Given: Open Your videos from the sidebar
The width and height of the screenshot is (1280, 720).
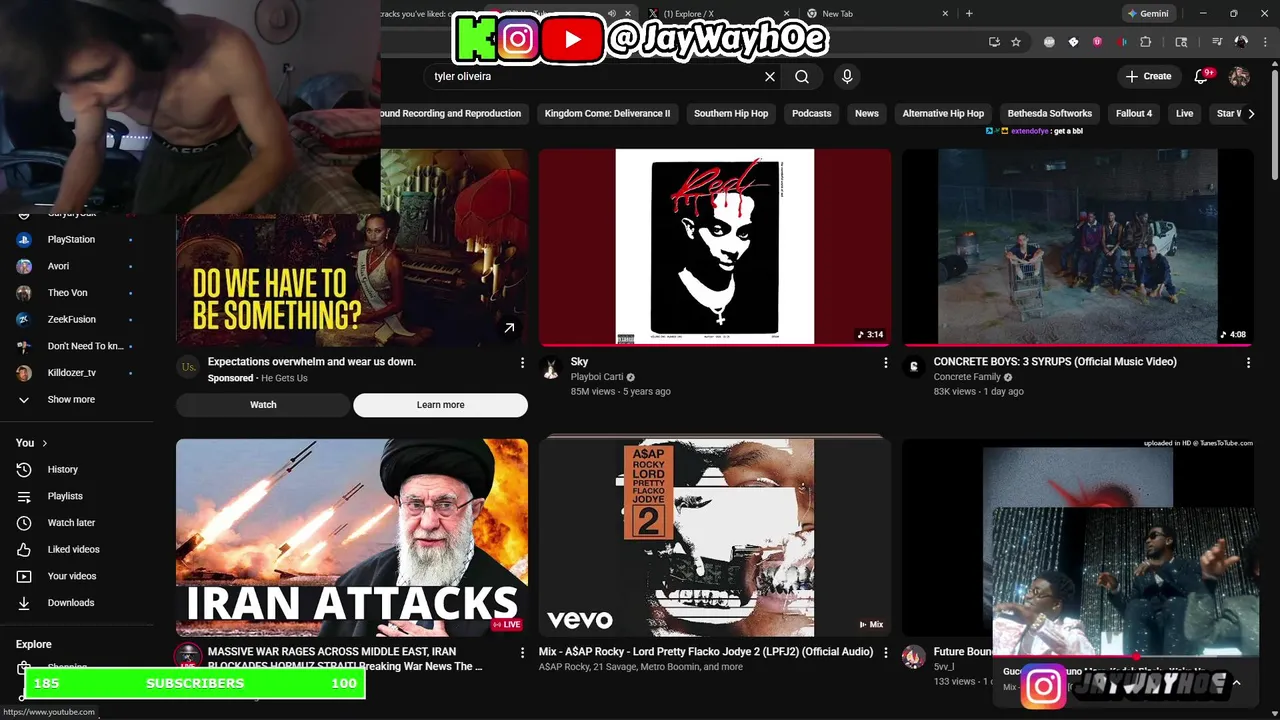Looking at the screenshot, I should tap(76, 576).
